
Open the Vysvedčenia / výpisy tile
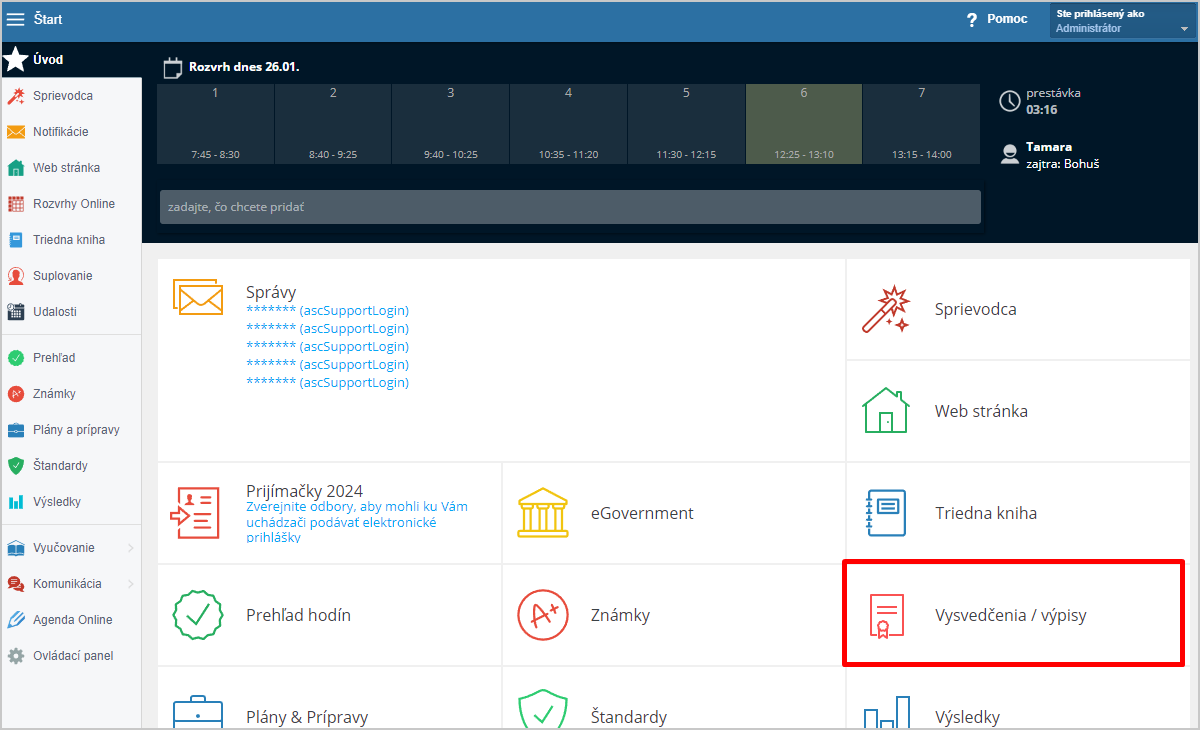coord(1014,615)
